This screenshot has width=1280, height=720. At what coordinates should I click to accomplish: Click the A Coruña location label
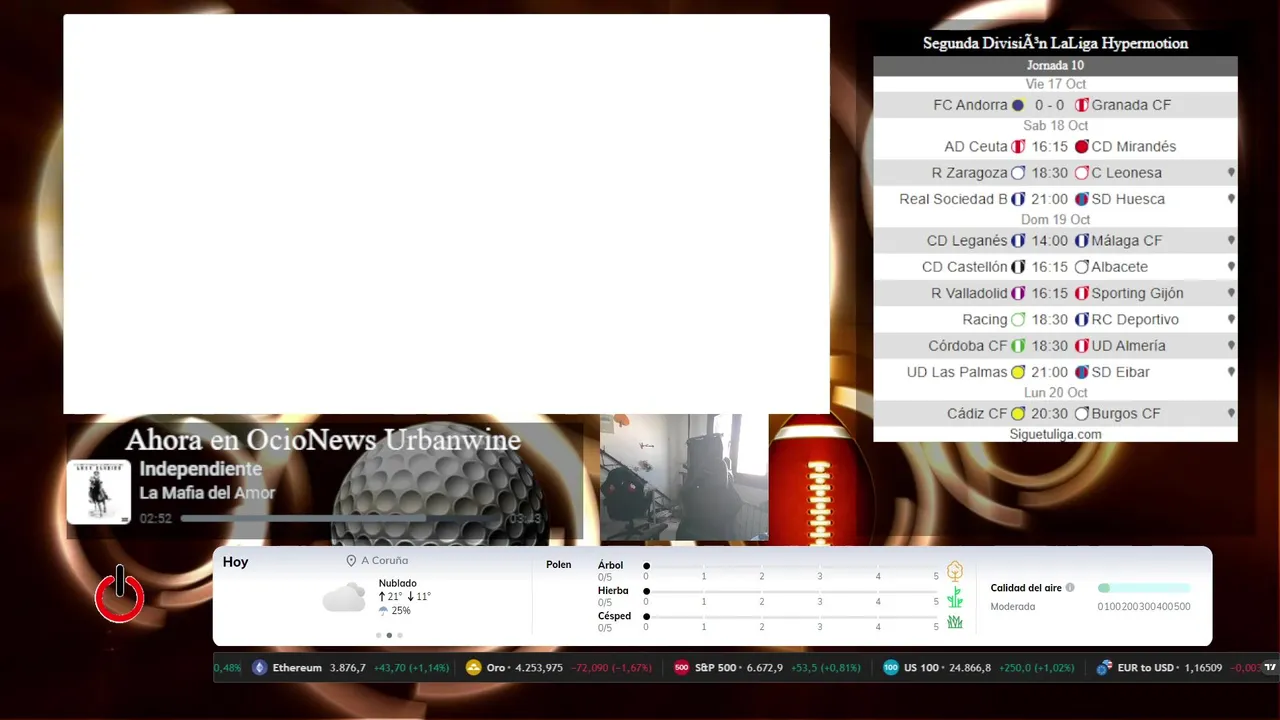[385, 561]
